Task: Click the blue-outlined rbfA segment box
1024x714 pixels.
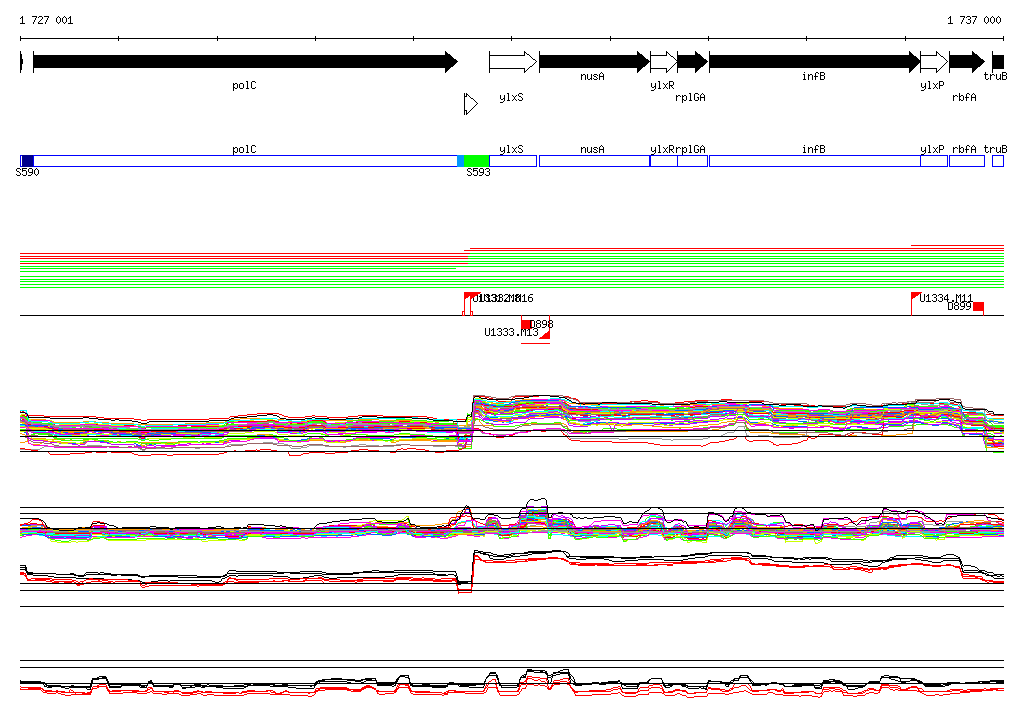Action: [967, 161]
